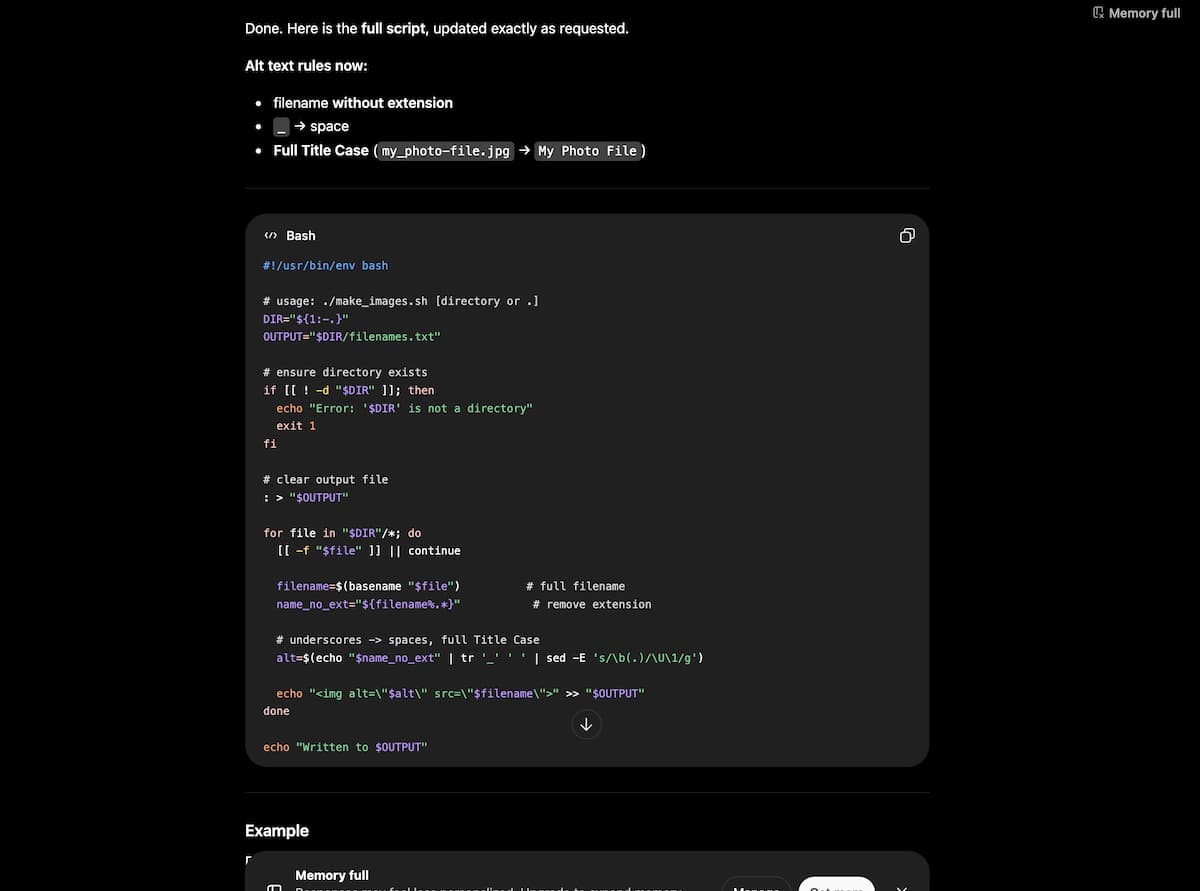
Task: Click the '# underscores -> spaces, full Title Case' comment
Action: [x=408, y=640]
